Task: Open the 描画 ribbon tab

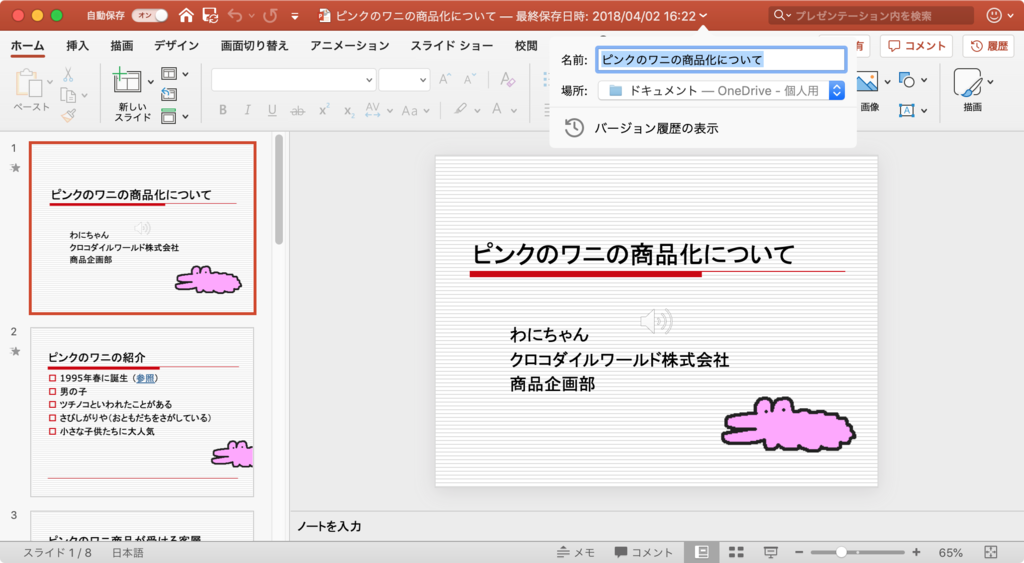Action: point(121,46)
